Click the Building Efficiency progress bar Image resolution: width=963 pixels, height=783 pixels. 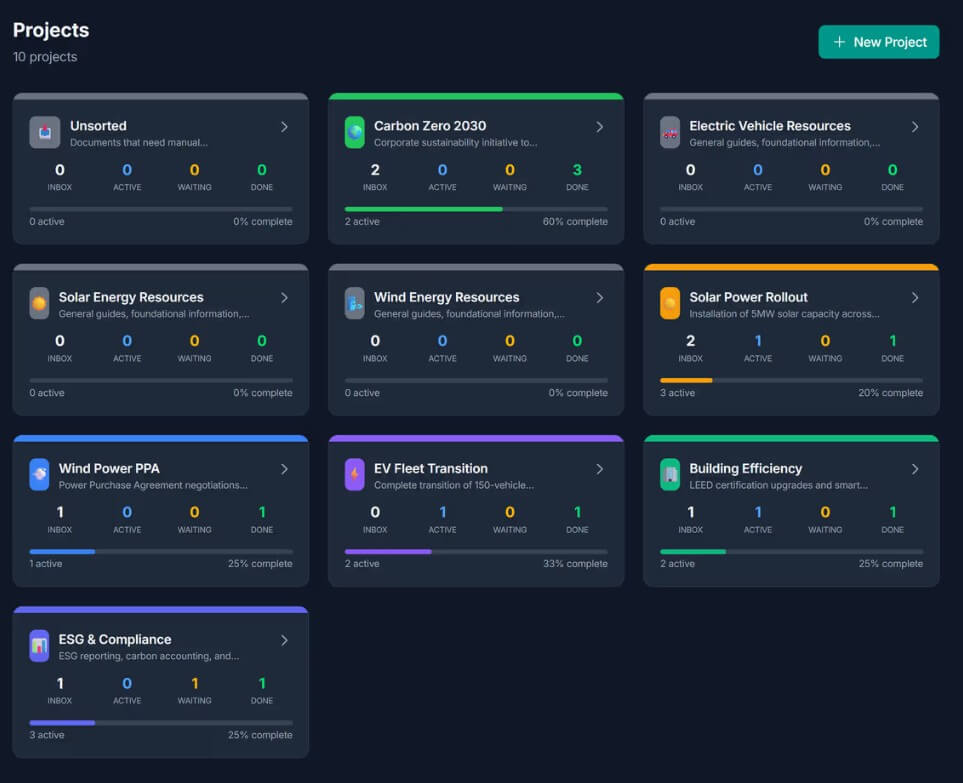click(x=792, y=552)
